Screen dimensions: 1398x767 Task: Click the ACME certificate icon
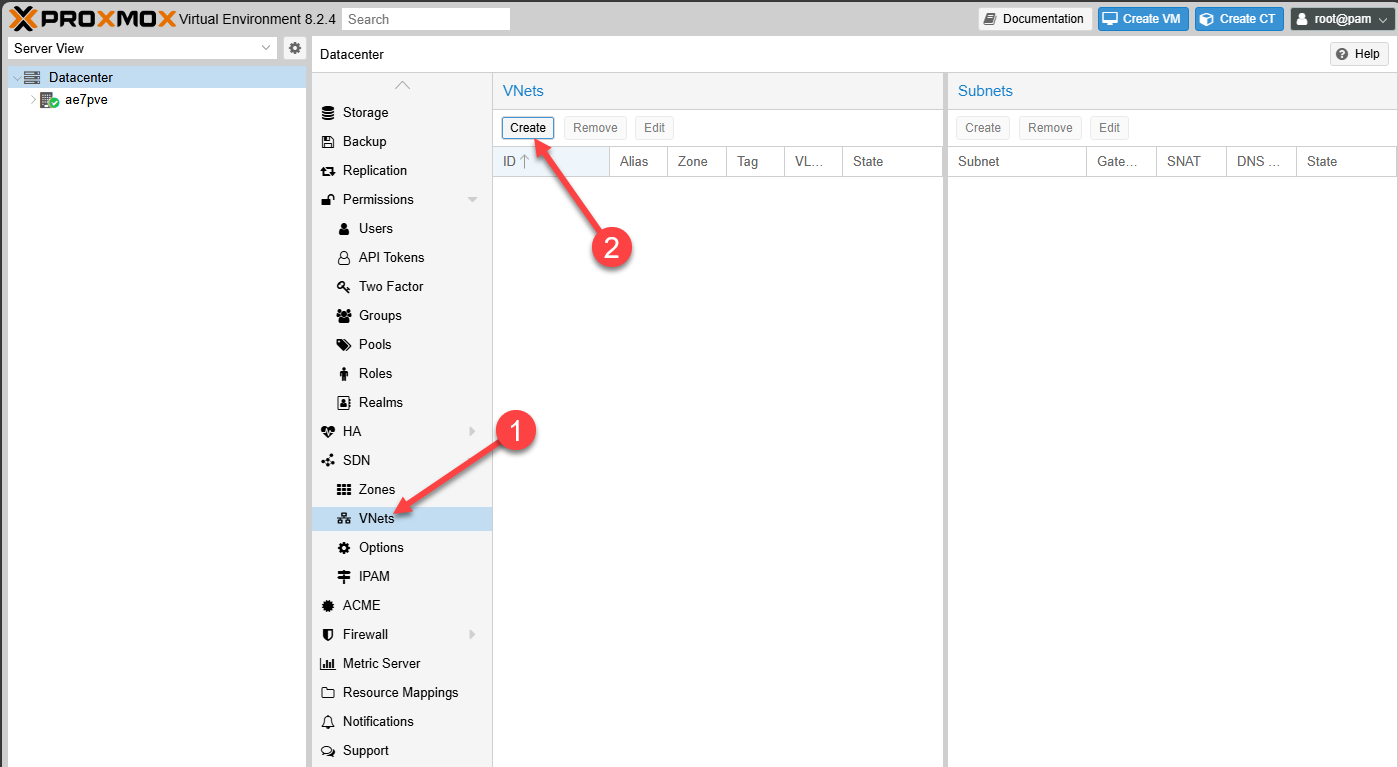point(328,606)
